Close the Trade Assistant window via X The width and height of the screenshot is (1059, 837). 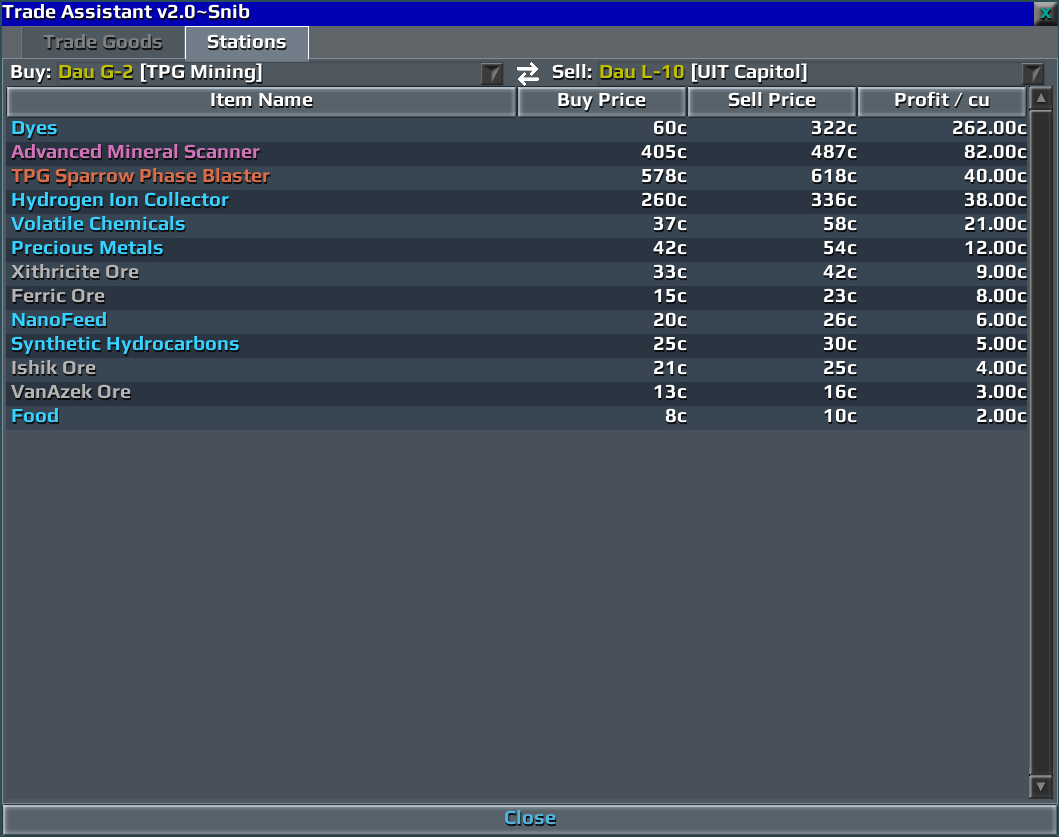pyautogui.click(x=1045, y=13)
